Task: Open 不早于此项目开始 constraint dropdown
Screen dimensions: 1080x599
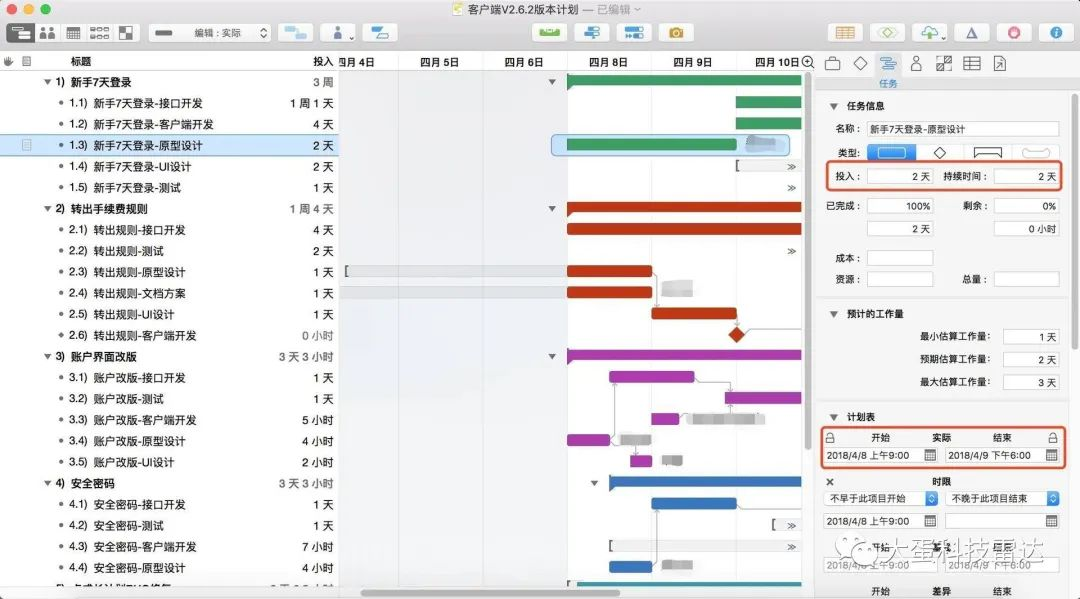Action: point(881,498)
